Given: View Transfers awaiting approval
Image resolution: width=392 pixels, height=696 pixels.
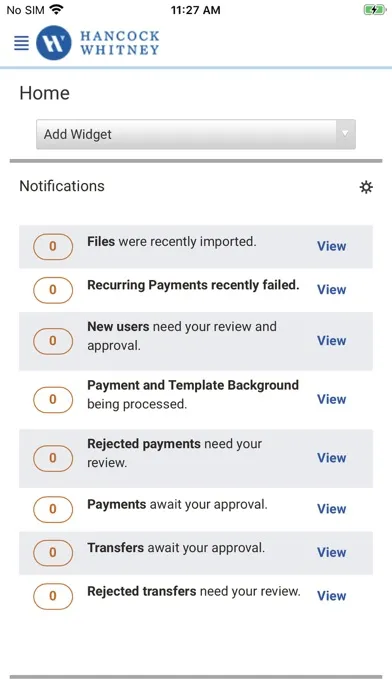Looking at the screenshot, I should (x=331, y=552).
